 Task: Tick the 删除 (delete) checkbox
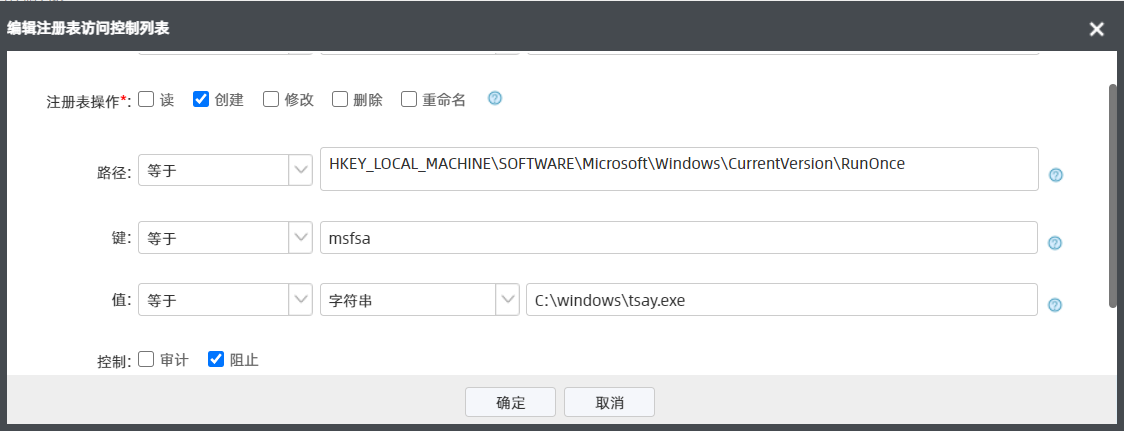click(x=340, y=99)
